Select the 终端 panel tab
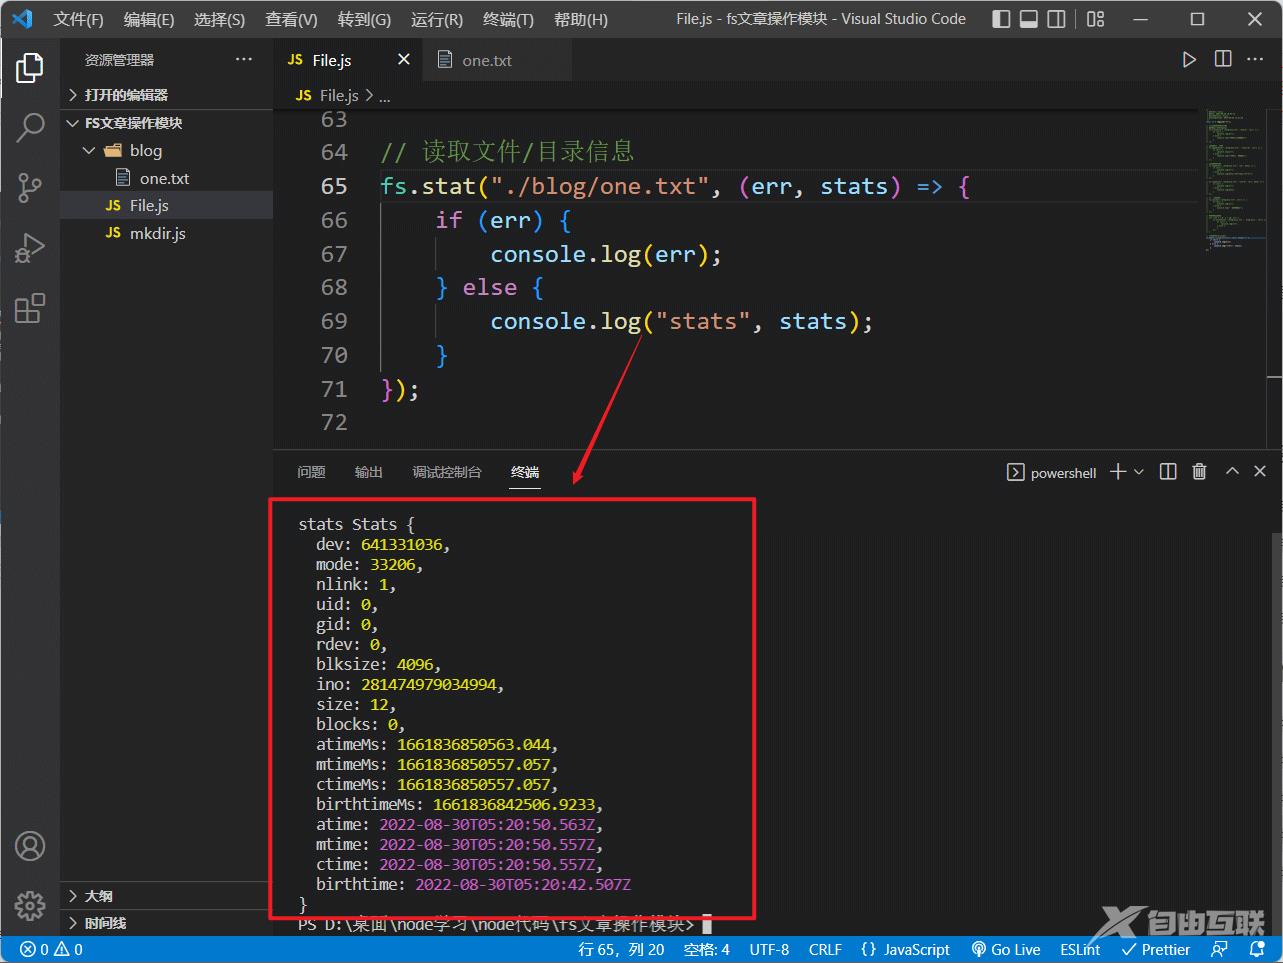The image size is (1283, 963). 525,472
